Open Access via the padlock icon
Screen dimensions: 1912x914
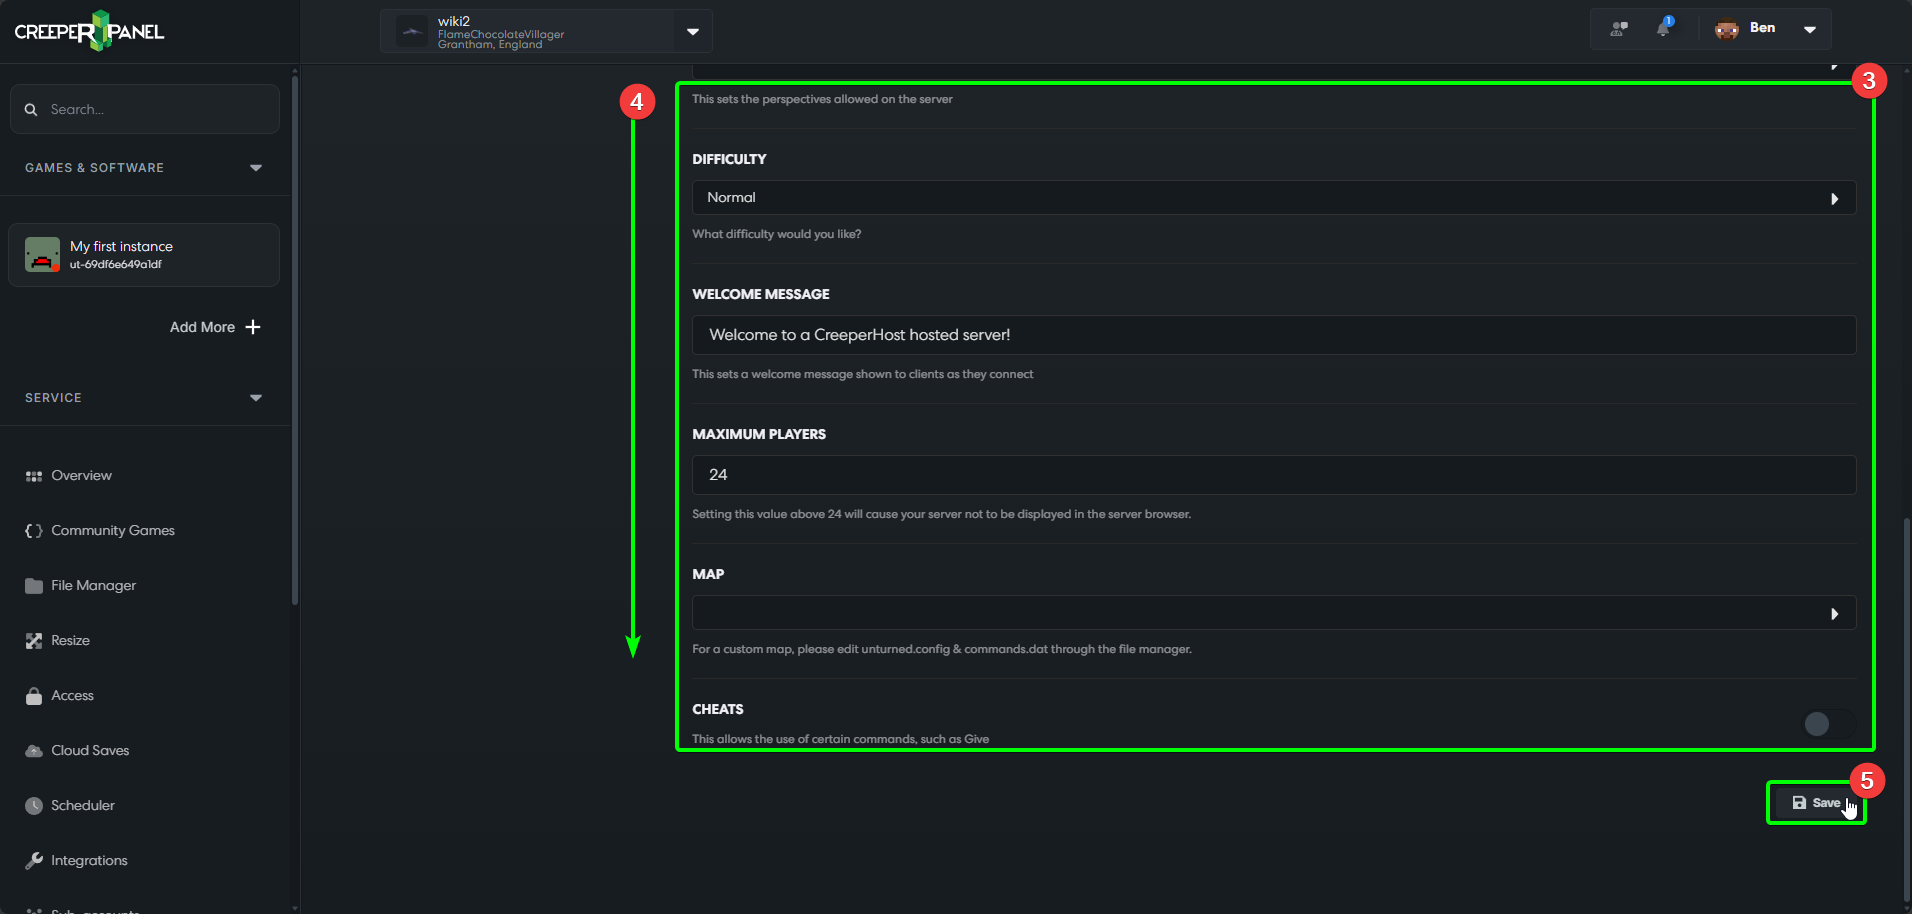[33, 695]
